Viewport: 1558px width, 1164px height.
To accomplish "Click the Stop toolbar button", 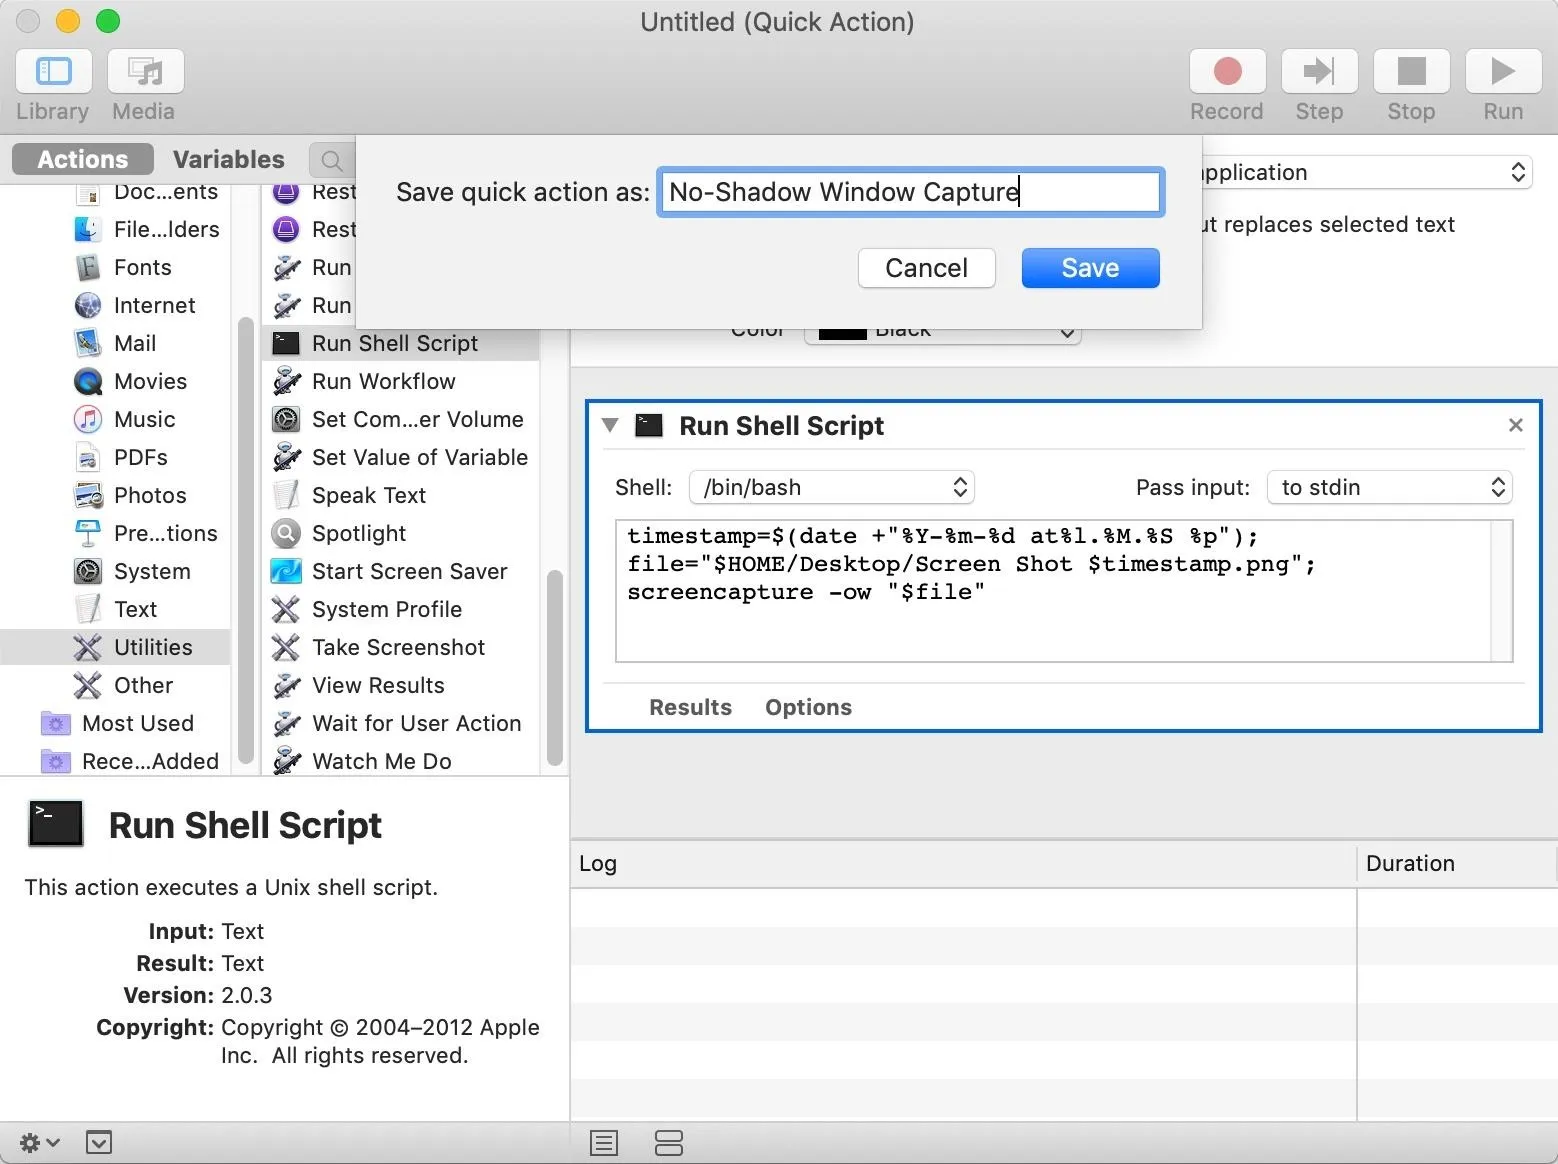I will (1411, 71).
